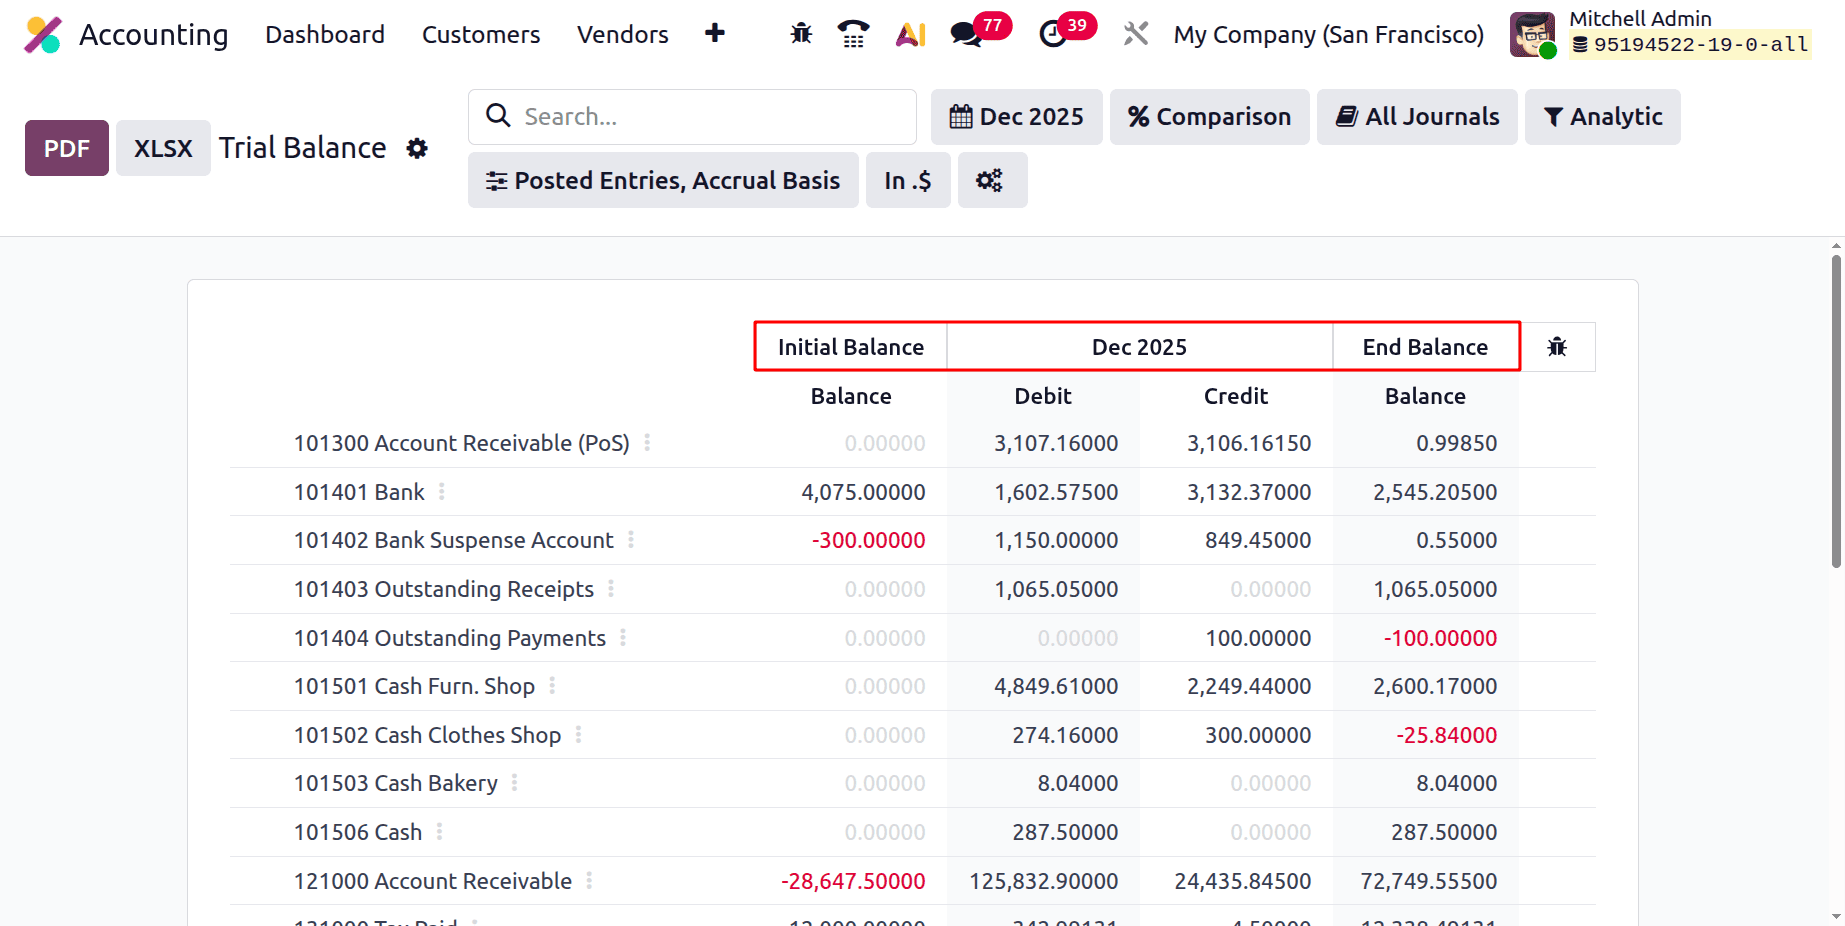Screen dimensions: 1845x926
Task: Open the debug bug icon in the navbar
Action: pos(801,34)
